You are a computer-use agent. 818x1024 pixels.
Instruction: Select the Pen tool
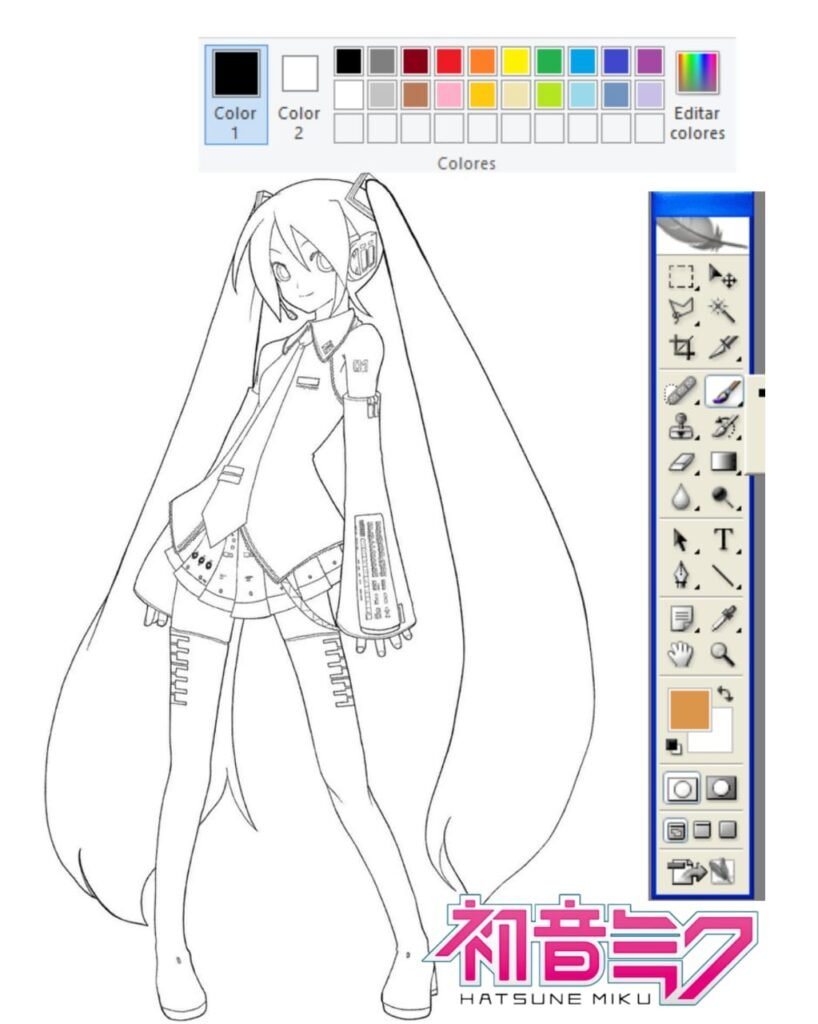680,575
